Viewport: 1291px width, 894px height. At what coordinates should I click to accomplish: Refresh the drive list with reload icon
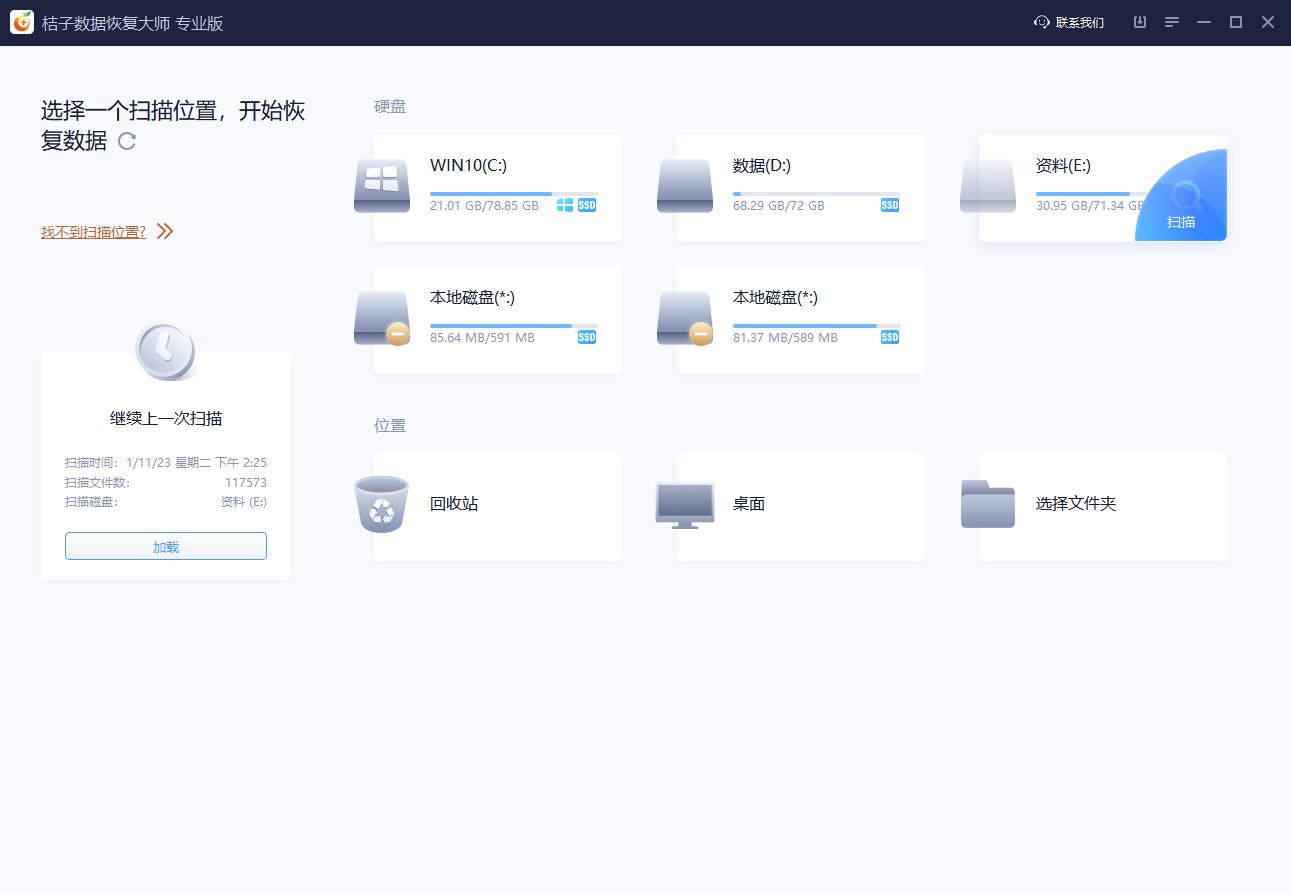(127, 141)
